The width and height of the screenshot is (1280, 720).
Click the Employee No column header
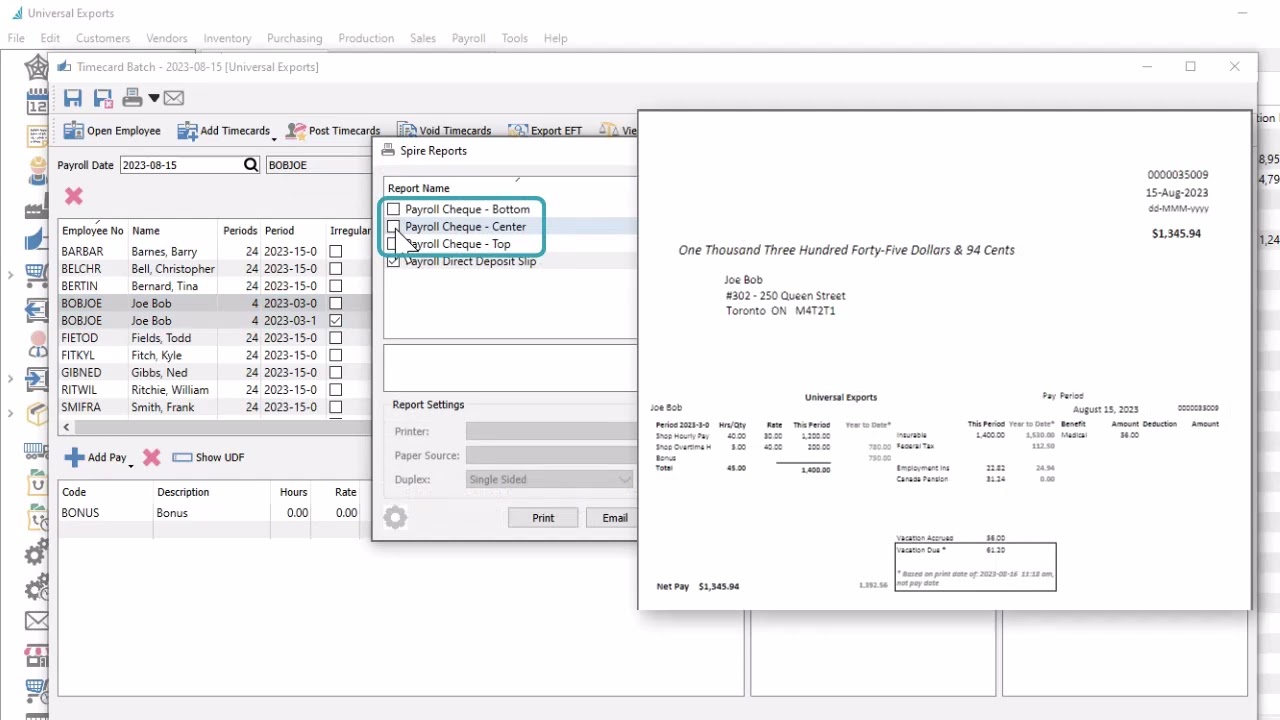click(92, 231)
